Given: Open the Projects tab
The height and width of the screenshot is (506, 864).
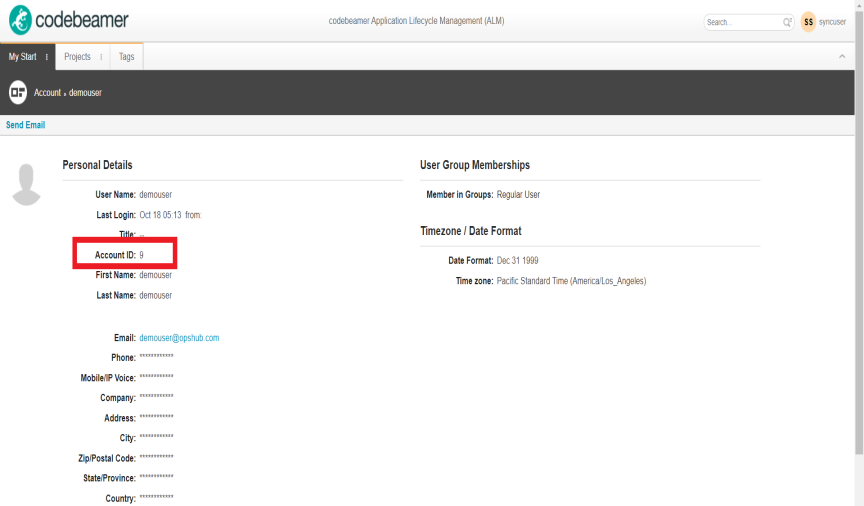Looking at the screenshot, I should pos(77,57).
